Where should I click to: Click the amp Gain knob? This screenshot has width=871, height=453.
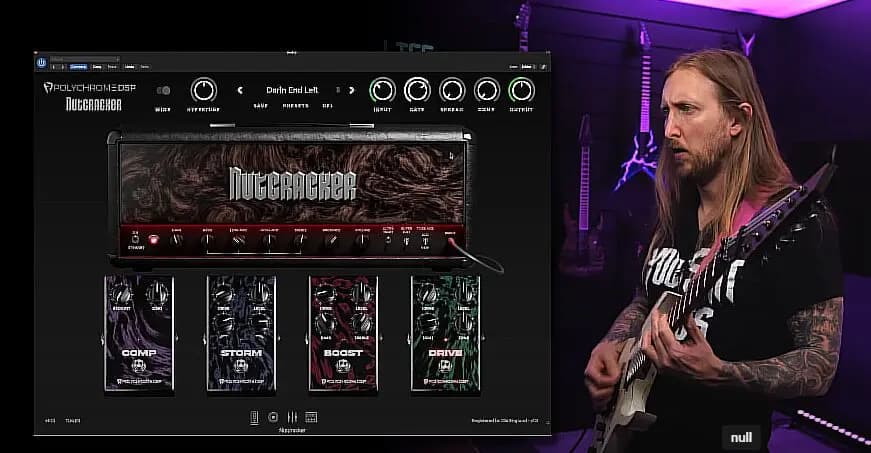tap(177, 240)
